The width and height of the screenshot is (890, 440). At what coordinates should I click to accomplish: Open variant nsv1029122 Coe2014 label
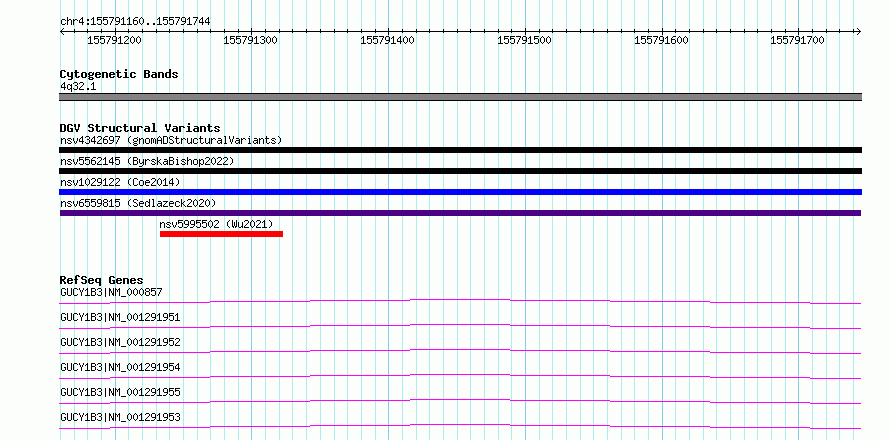coord(120,182)
